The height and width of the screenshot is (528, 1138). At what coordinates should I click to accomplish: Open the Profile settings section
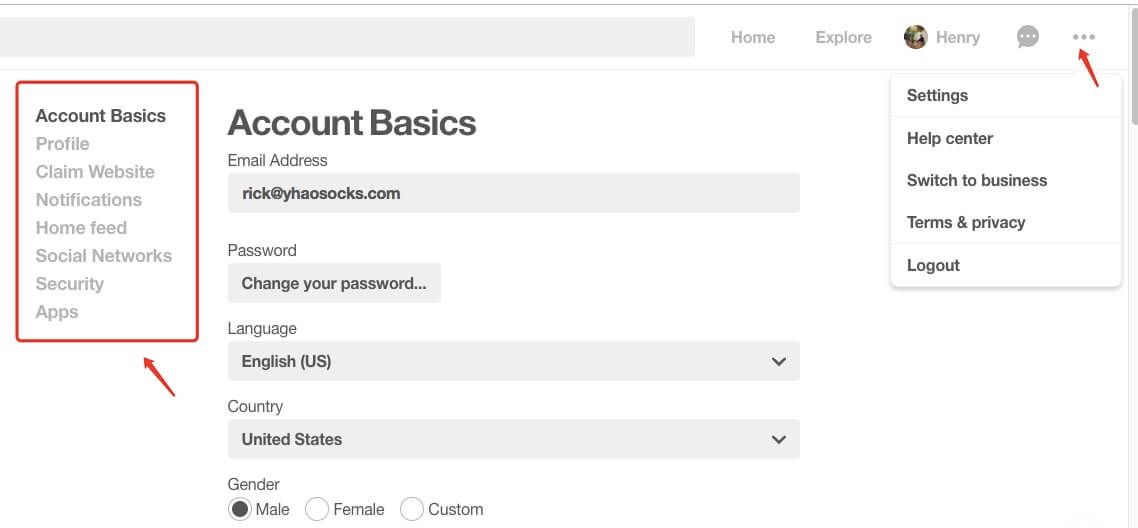pos(62,144)
